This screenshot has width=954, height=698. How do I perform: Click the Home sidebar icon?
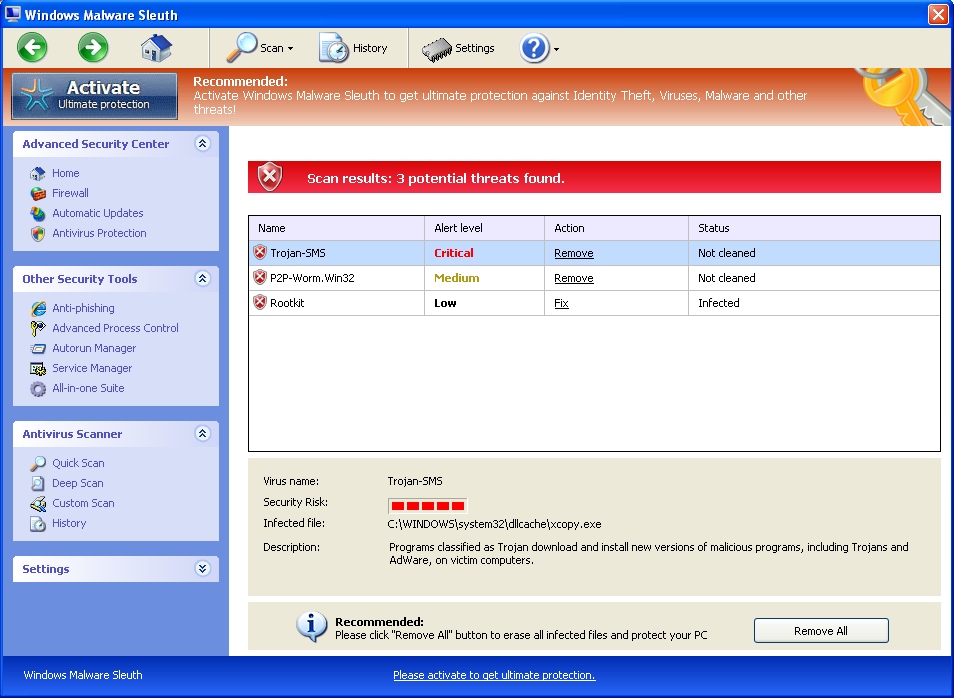pyautogui.click(x=38, y=173)
